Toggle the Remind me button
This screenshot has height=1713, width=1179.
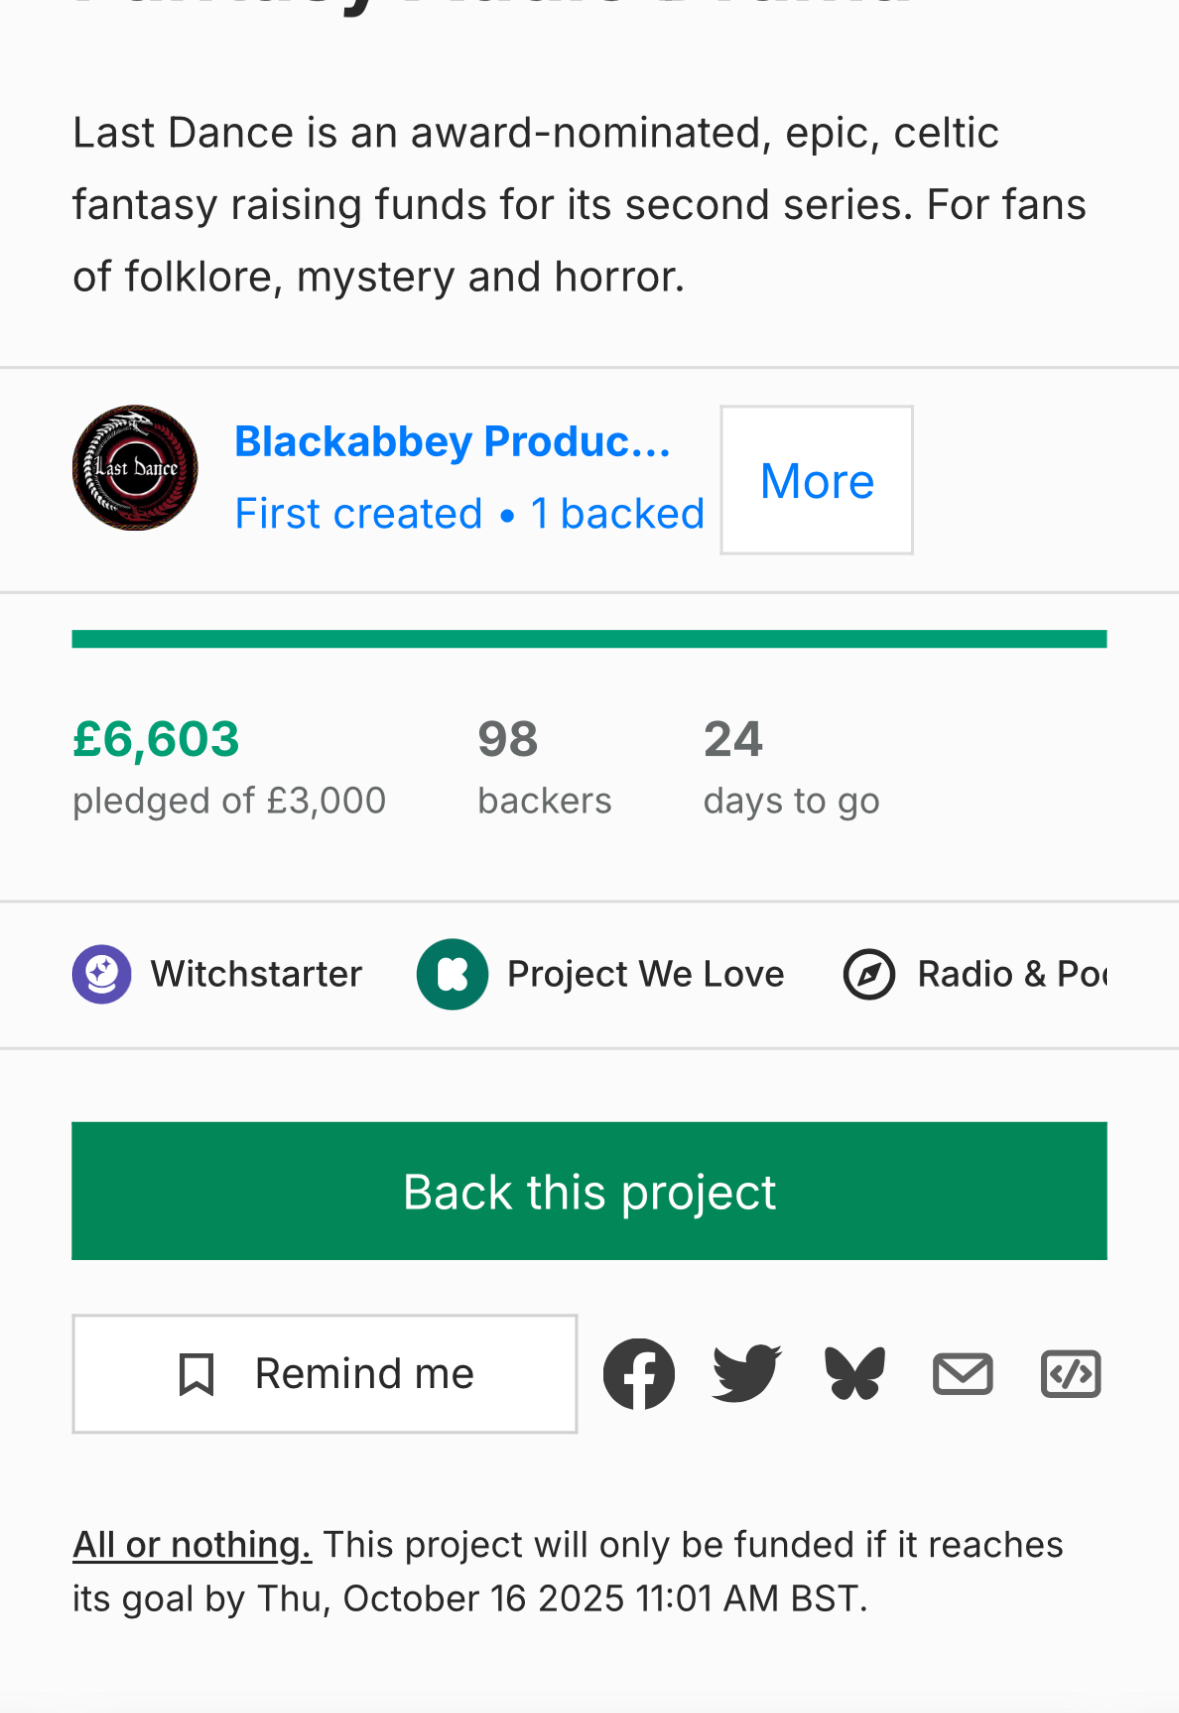tap(325, 1374)
